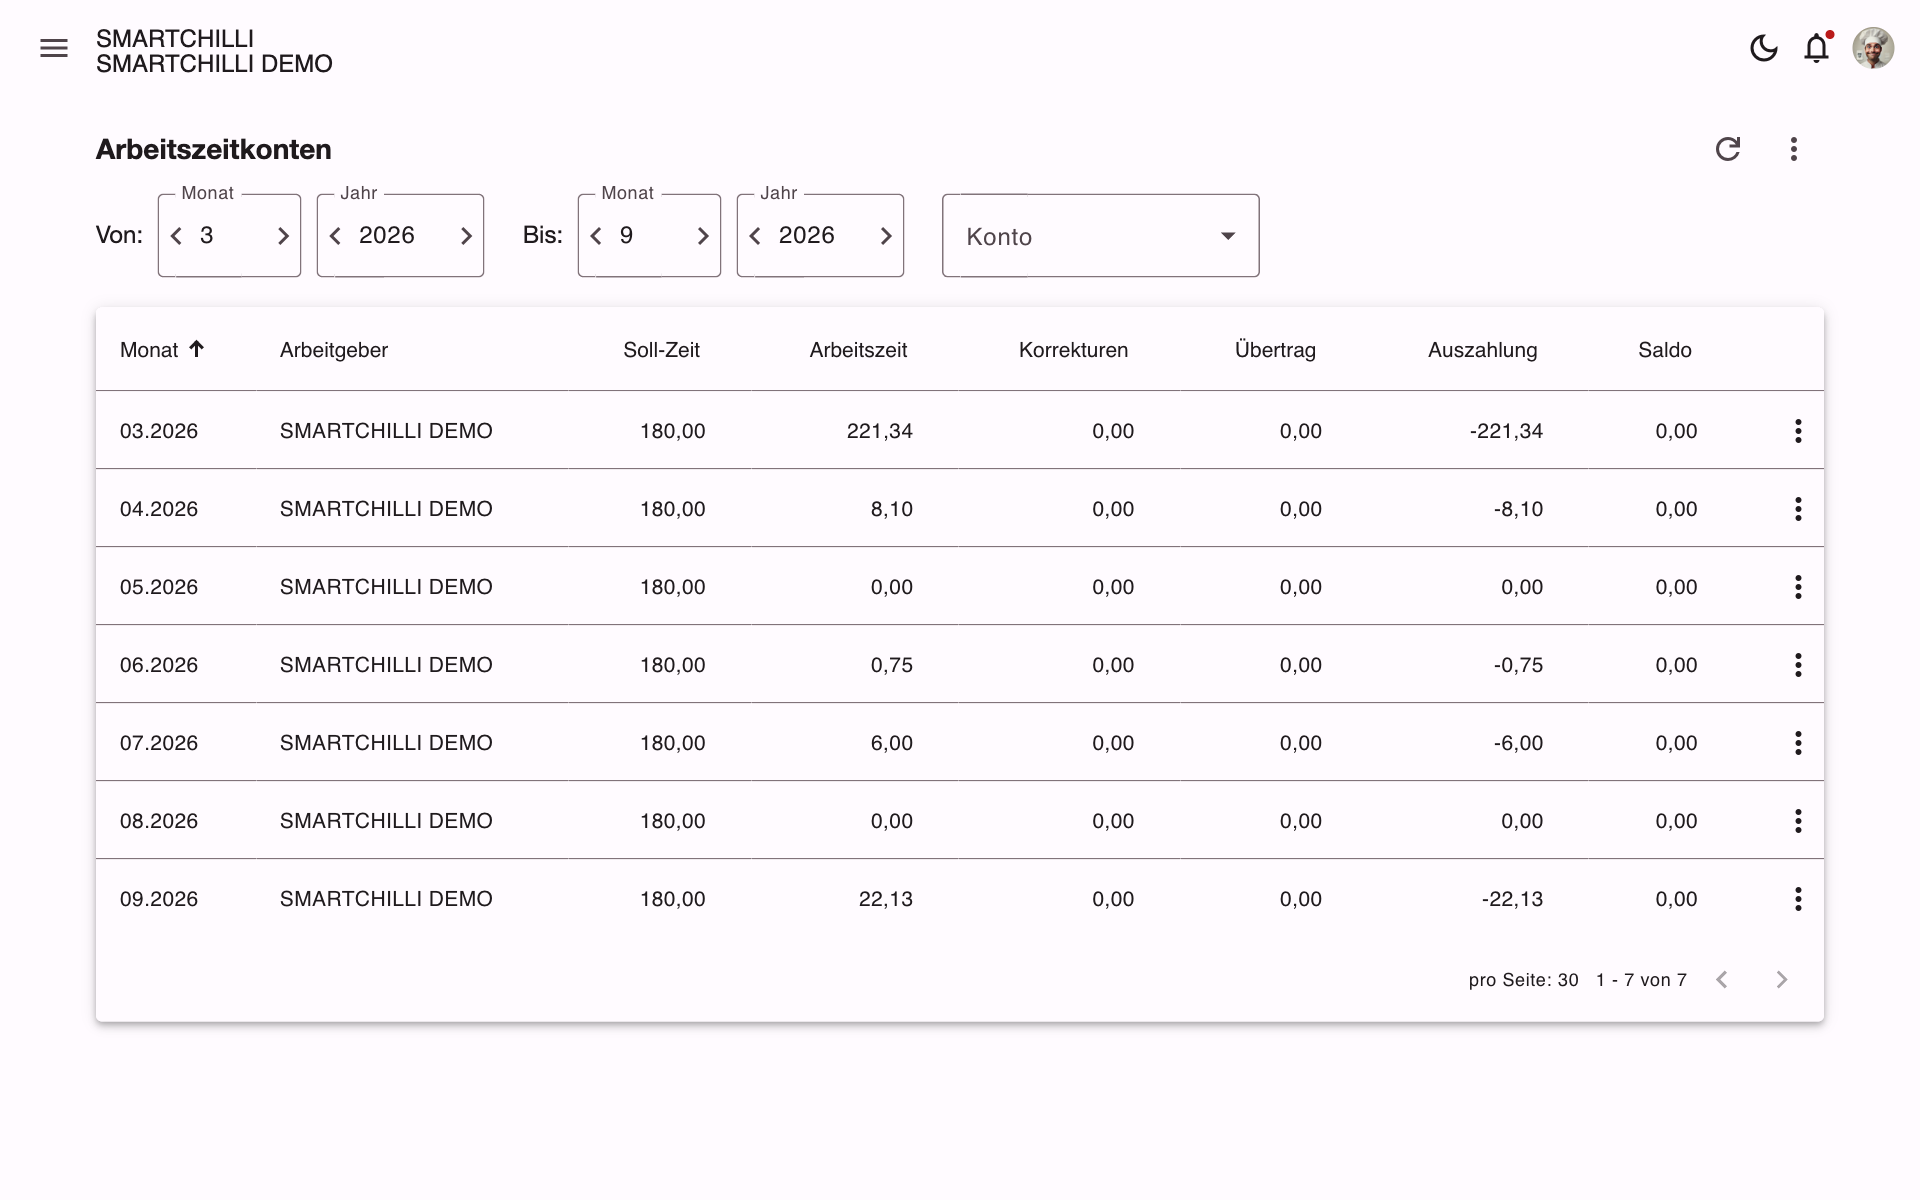Screen dimensions: 1920x1200
Task: Sort by Arbeitgeber column header
Action: (x=334, y=350)
